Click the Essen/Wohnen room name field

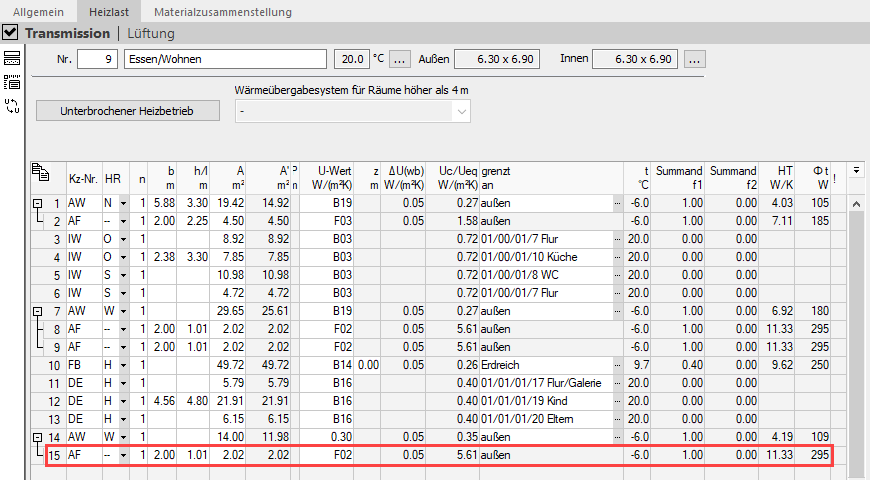pos(225,59)
